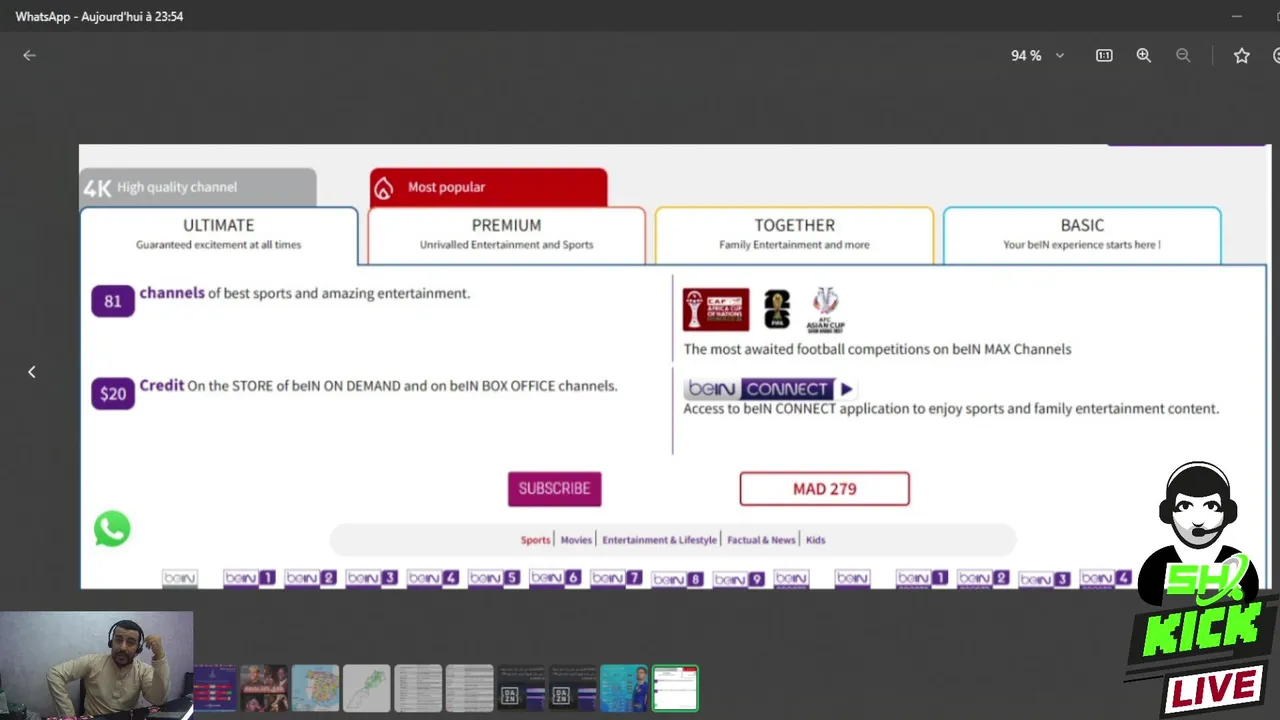Viewport: 1280px width, 720px height.
Task: Open the Spain map thumbnail
Action: [x=315, y=688]
